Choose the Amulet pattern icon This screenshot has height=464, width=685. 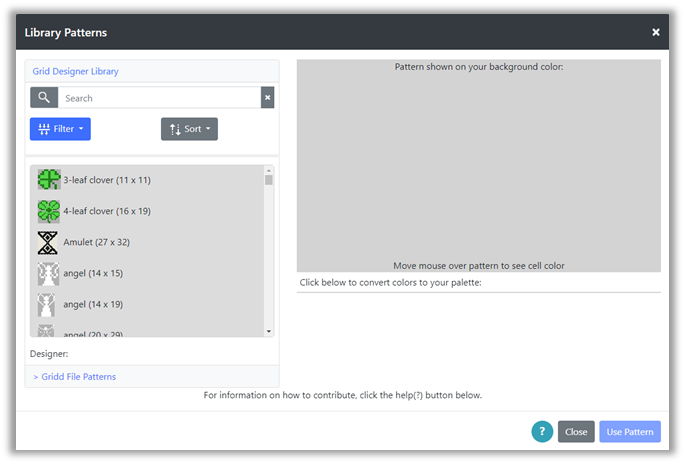coord(48,242)
